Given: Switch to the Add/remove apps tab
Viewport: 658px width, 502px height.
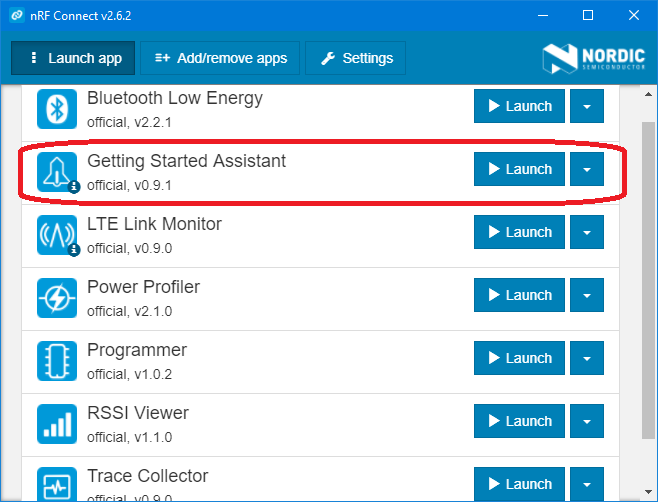Looking at the screenshot, I should point(221,58).
